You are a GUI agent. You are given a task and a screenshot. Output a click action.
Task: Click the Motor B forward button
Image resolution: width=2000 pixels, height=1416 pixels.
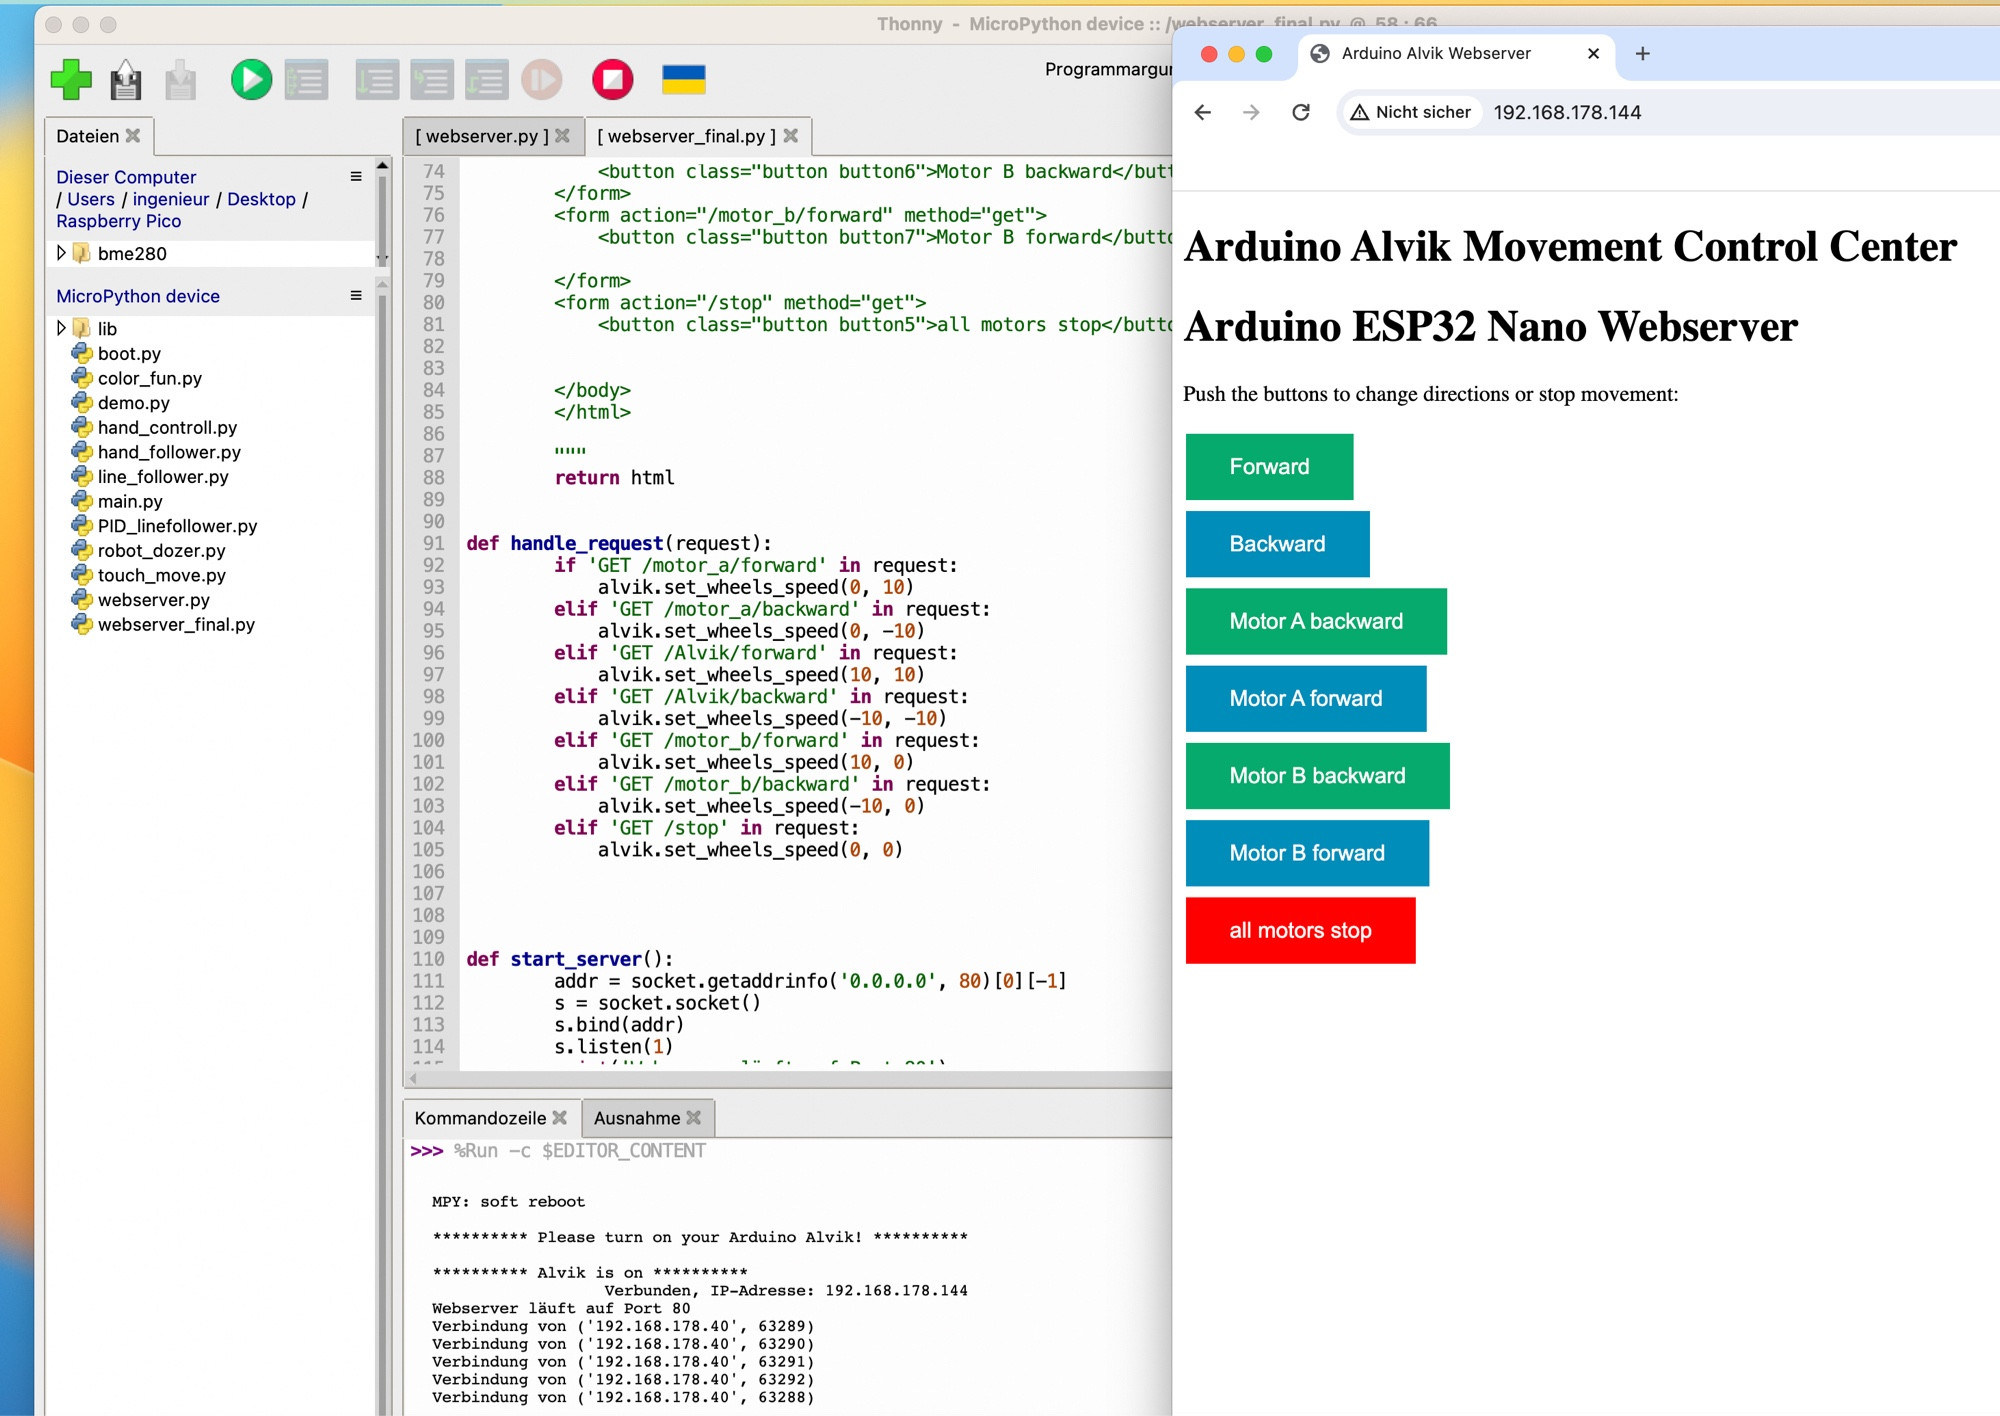[1307, 853]
